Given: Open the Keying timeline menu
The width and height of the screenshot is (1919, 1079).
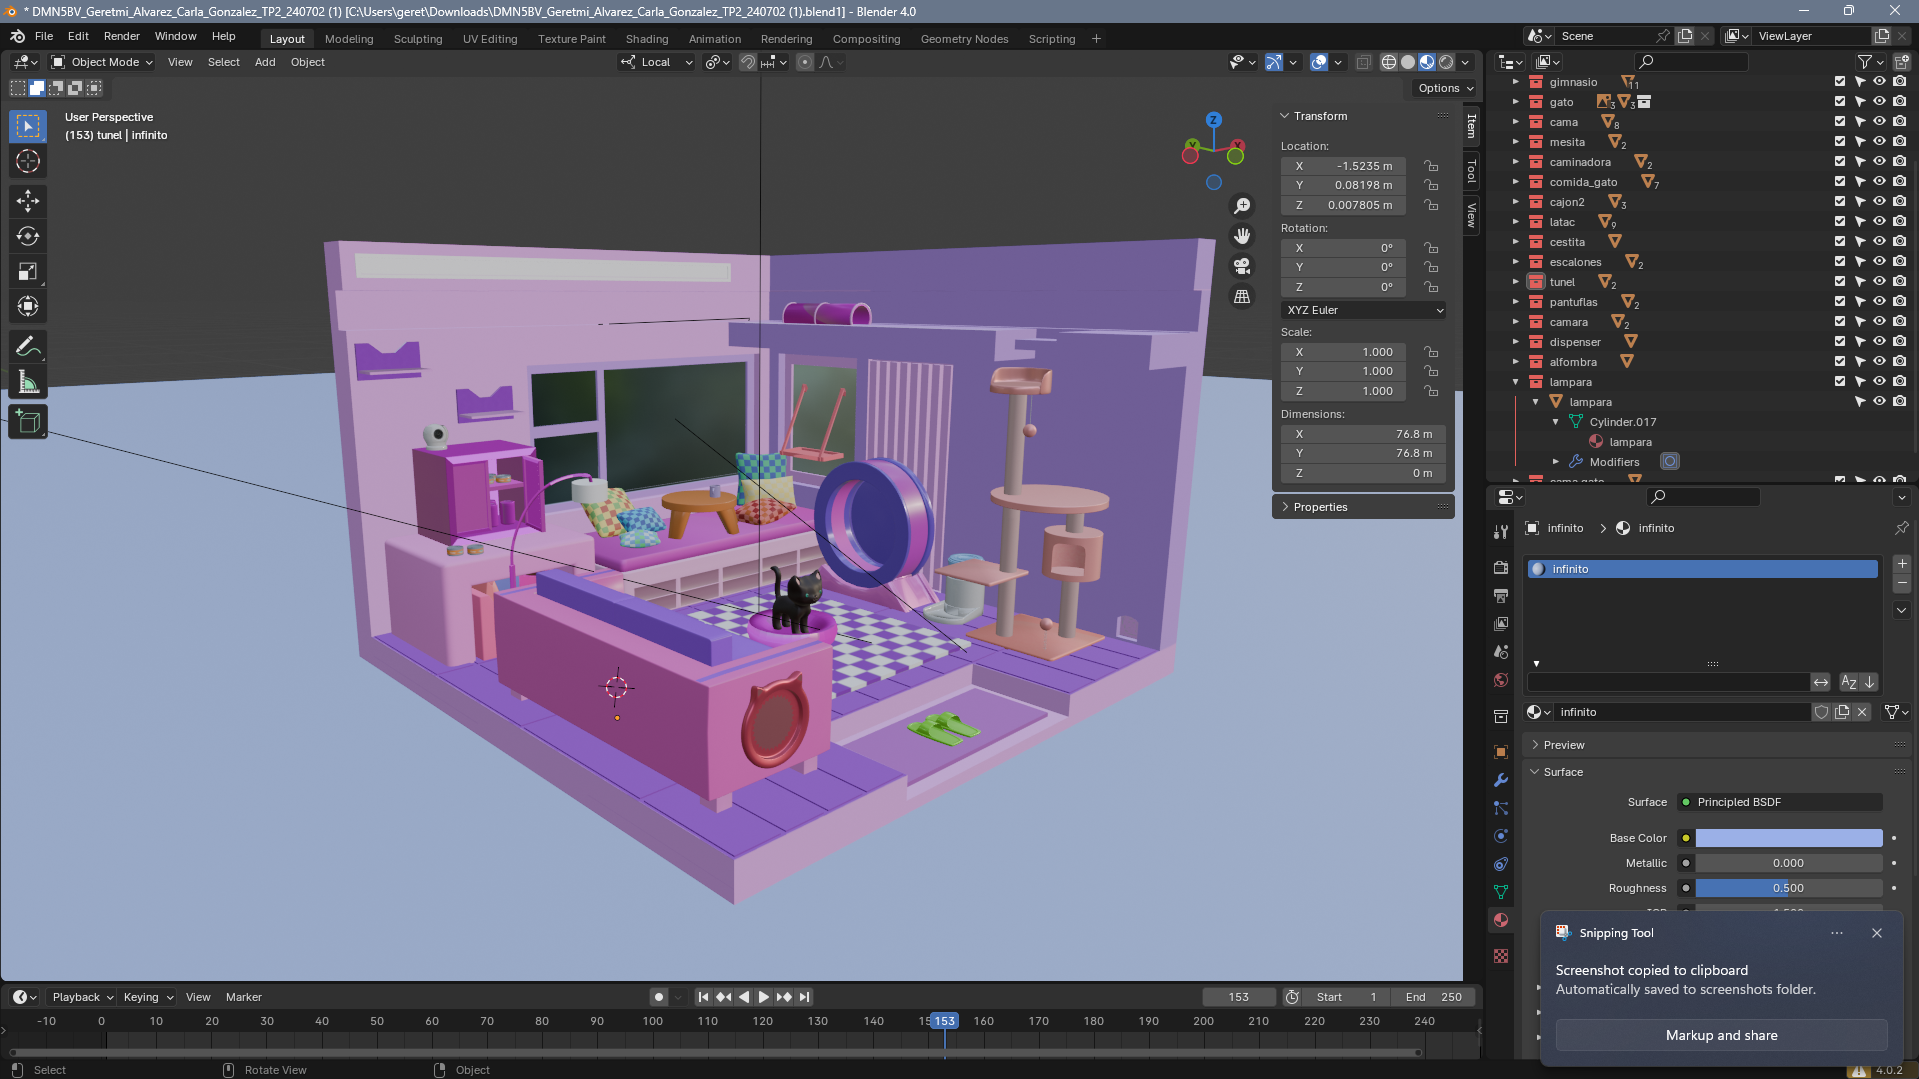Looking at the screenshot, I should [147, 997].
